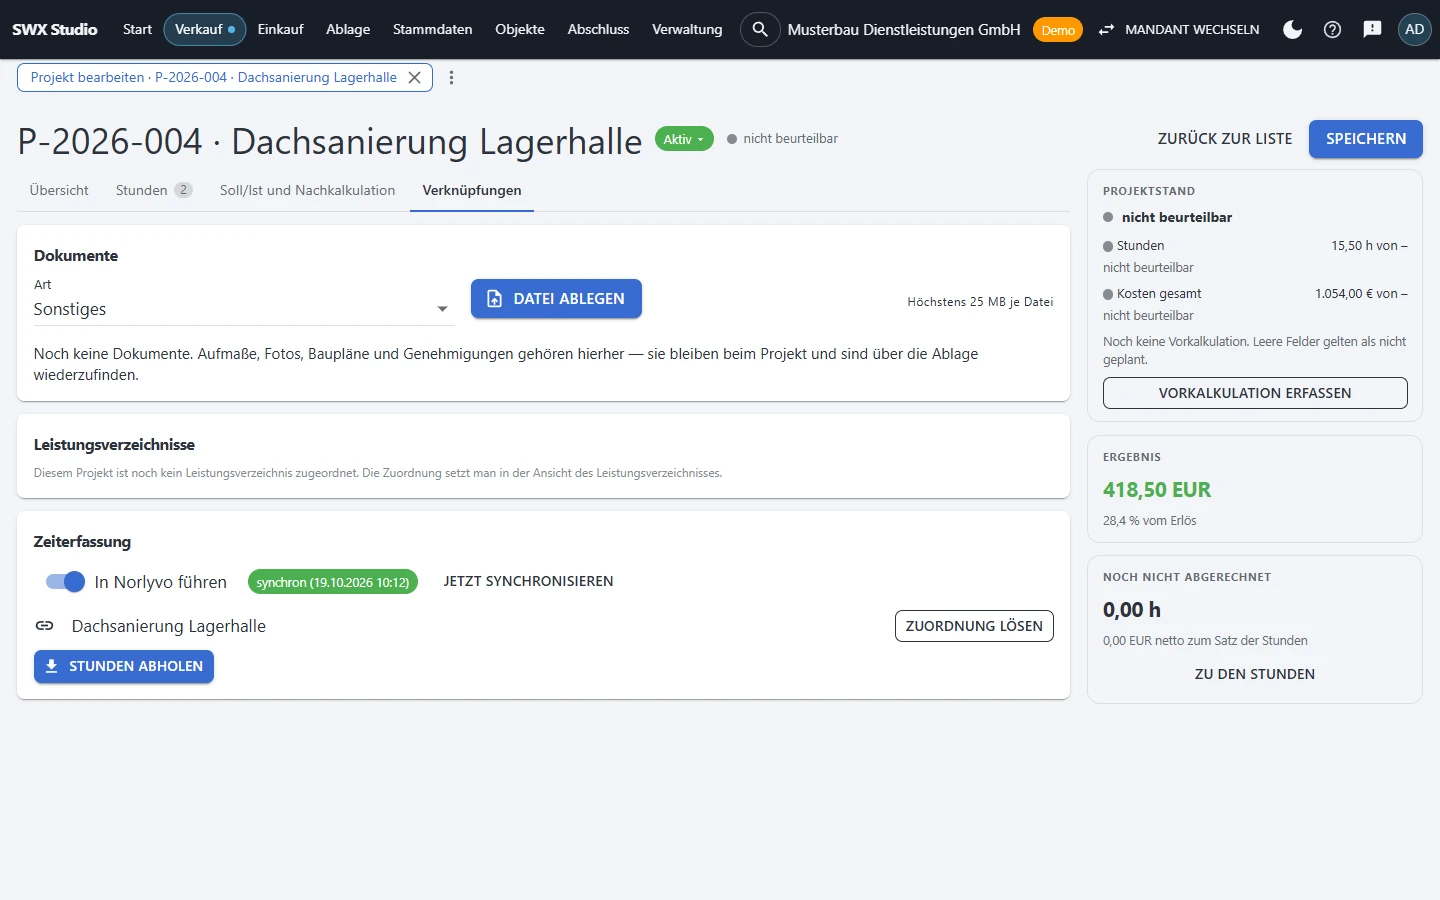Open the AD user avatar menu
This screenshot has width=1440, height=900.
coord(1414,29)
